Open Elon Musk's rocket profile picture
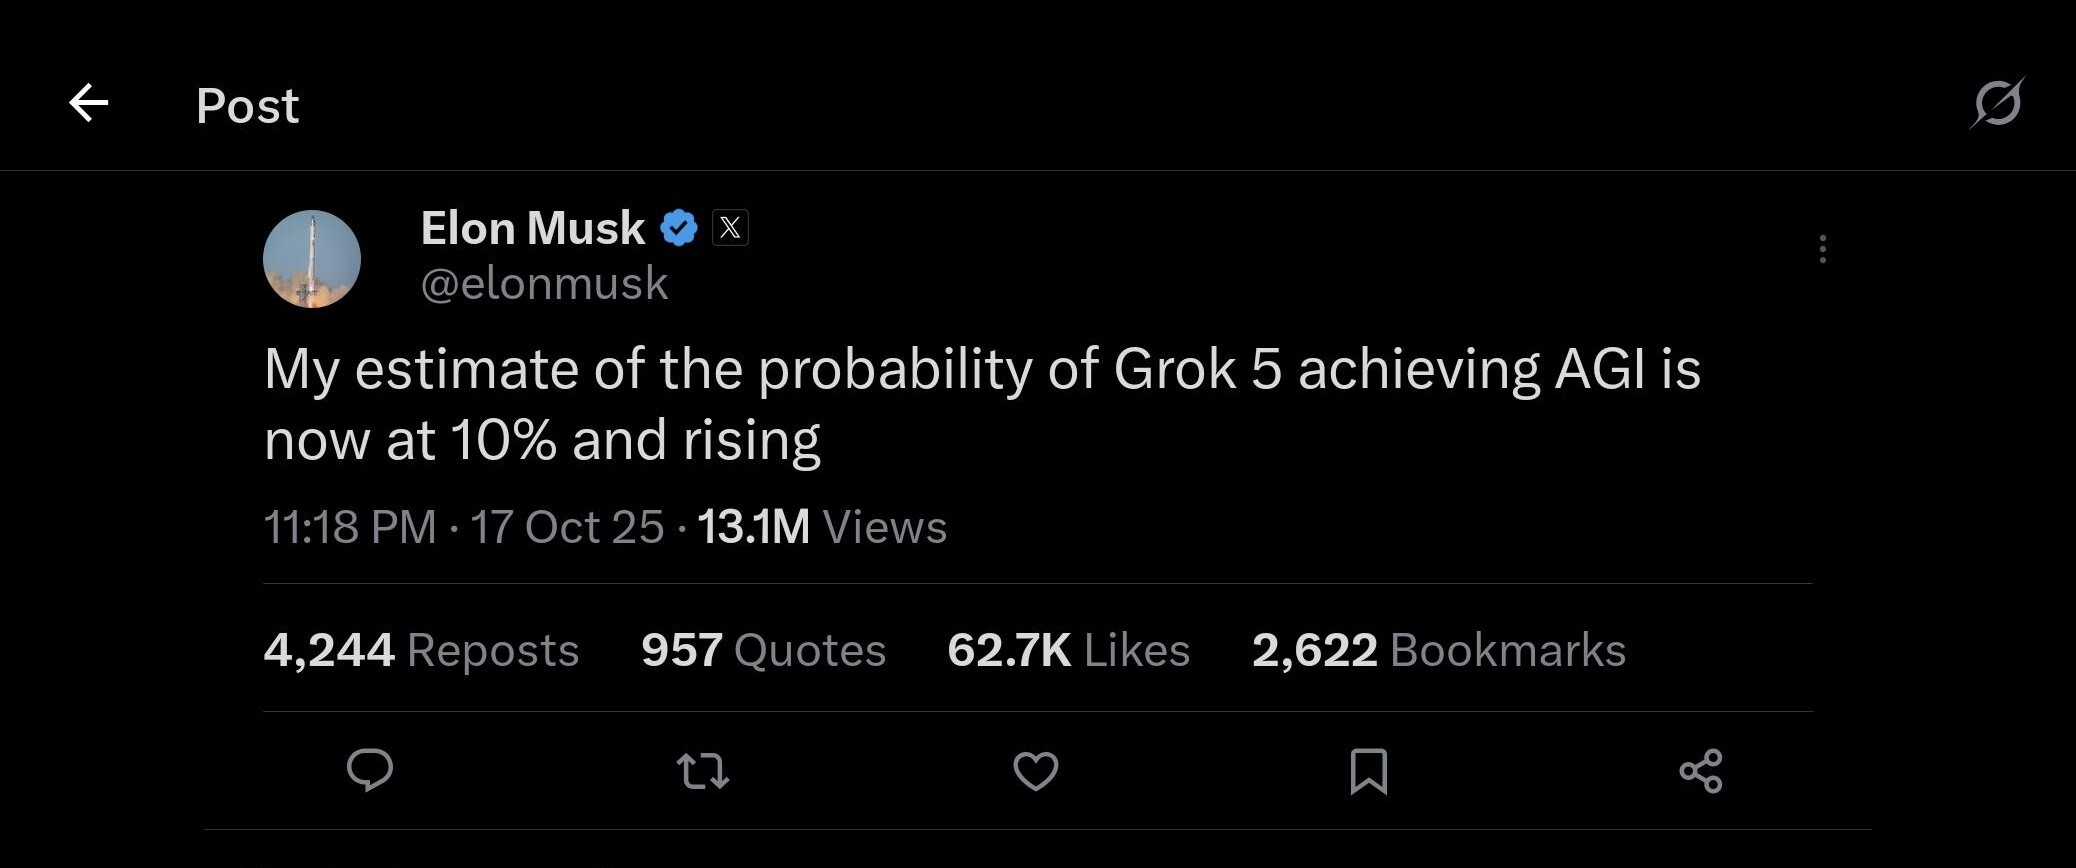This screenshot has width=2076, height=868. pyautogui.click(x=312, y=259)
